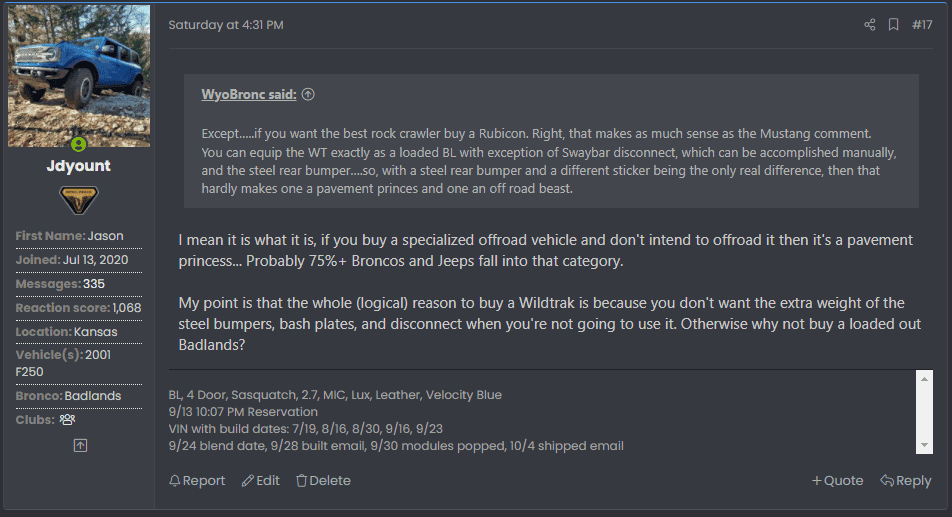Click the green online status indicator
Screen dimensions: 952x517
(78, 144)
